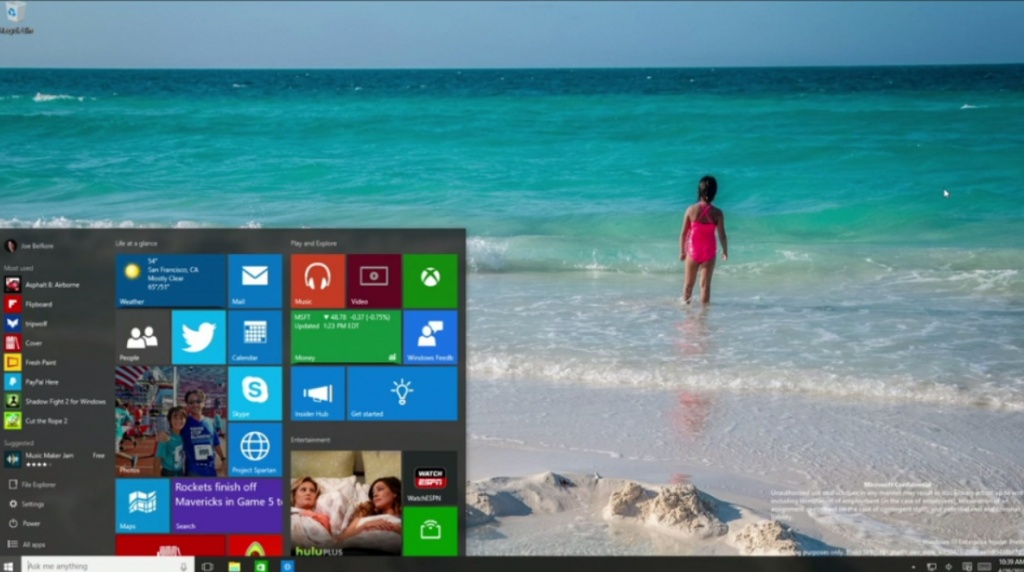This screenshot has height=572, width=1024.
Task: Expand the All apps list
Action: (33, 544)
